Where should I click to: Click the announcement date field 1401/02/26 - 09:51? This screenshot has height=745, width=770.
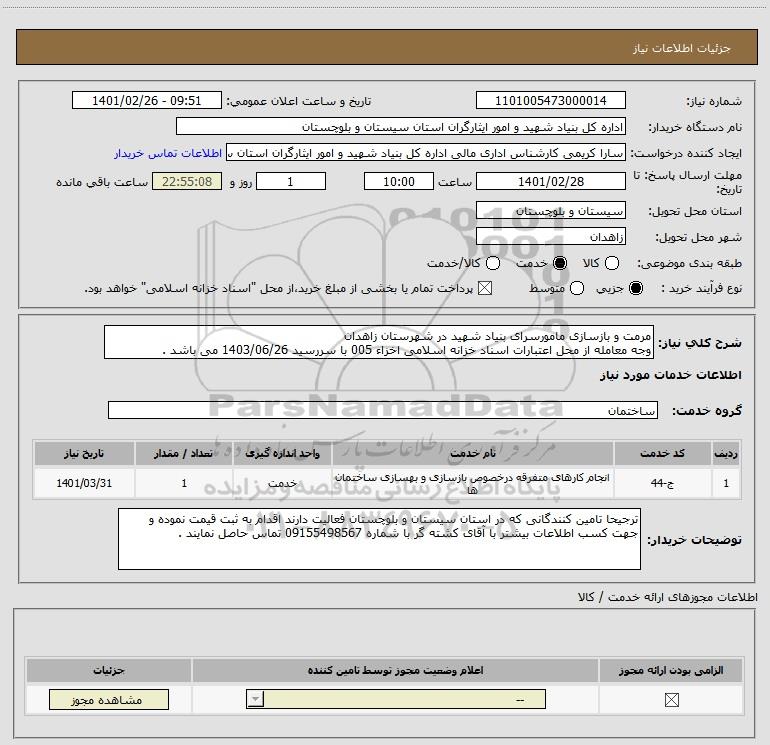[147, 100]
